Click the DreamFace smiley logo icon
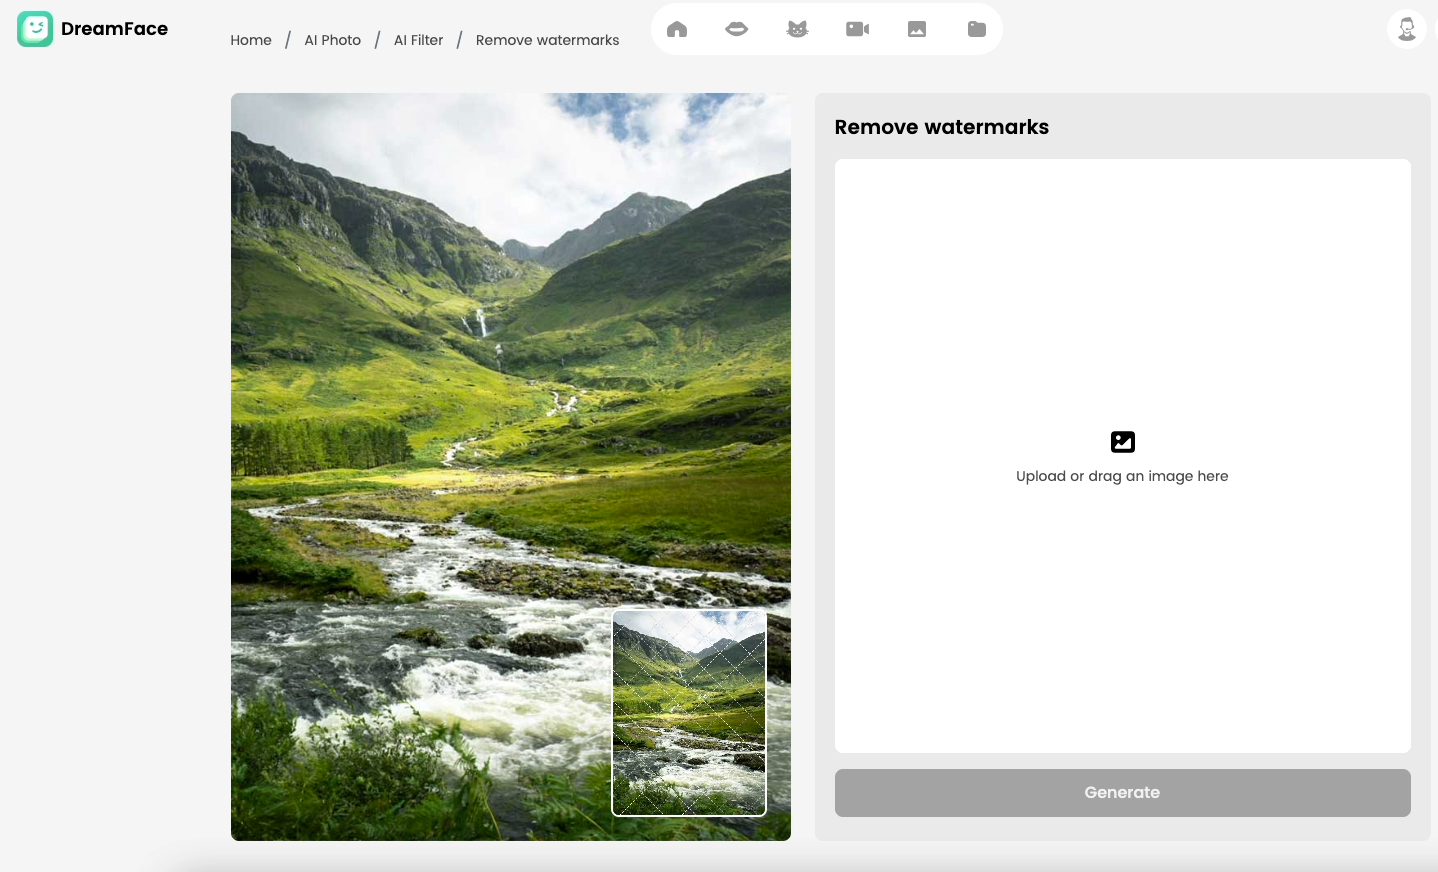This screenshot has height=872, width=1438. (35, 29)
